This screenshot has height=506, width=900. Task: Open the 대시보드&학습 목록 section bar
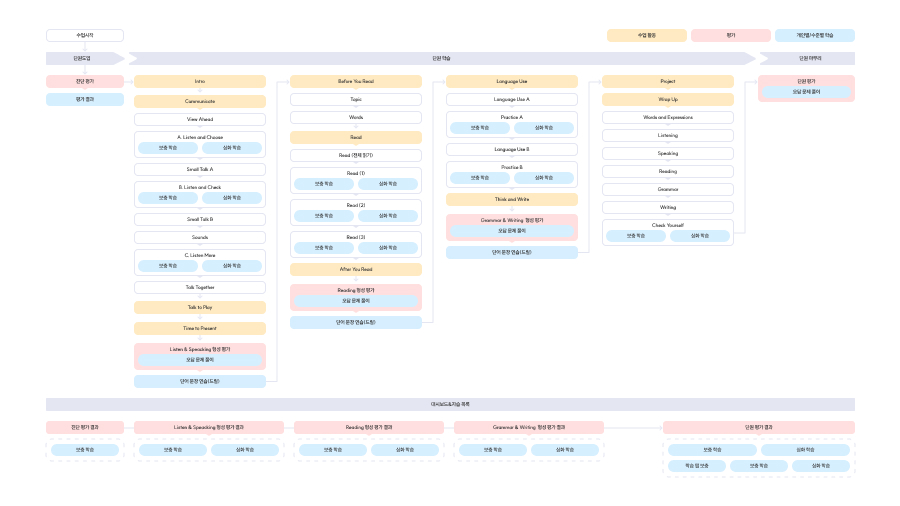coord(450,404)
